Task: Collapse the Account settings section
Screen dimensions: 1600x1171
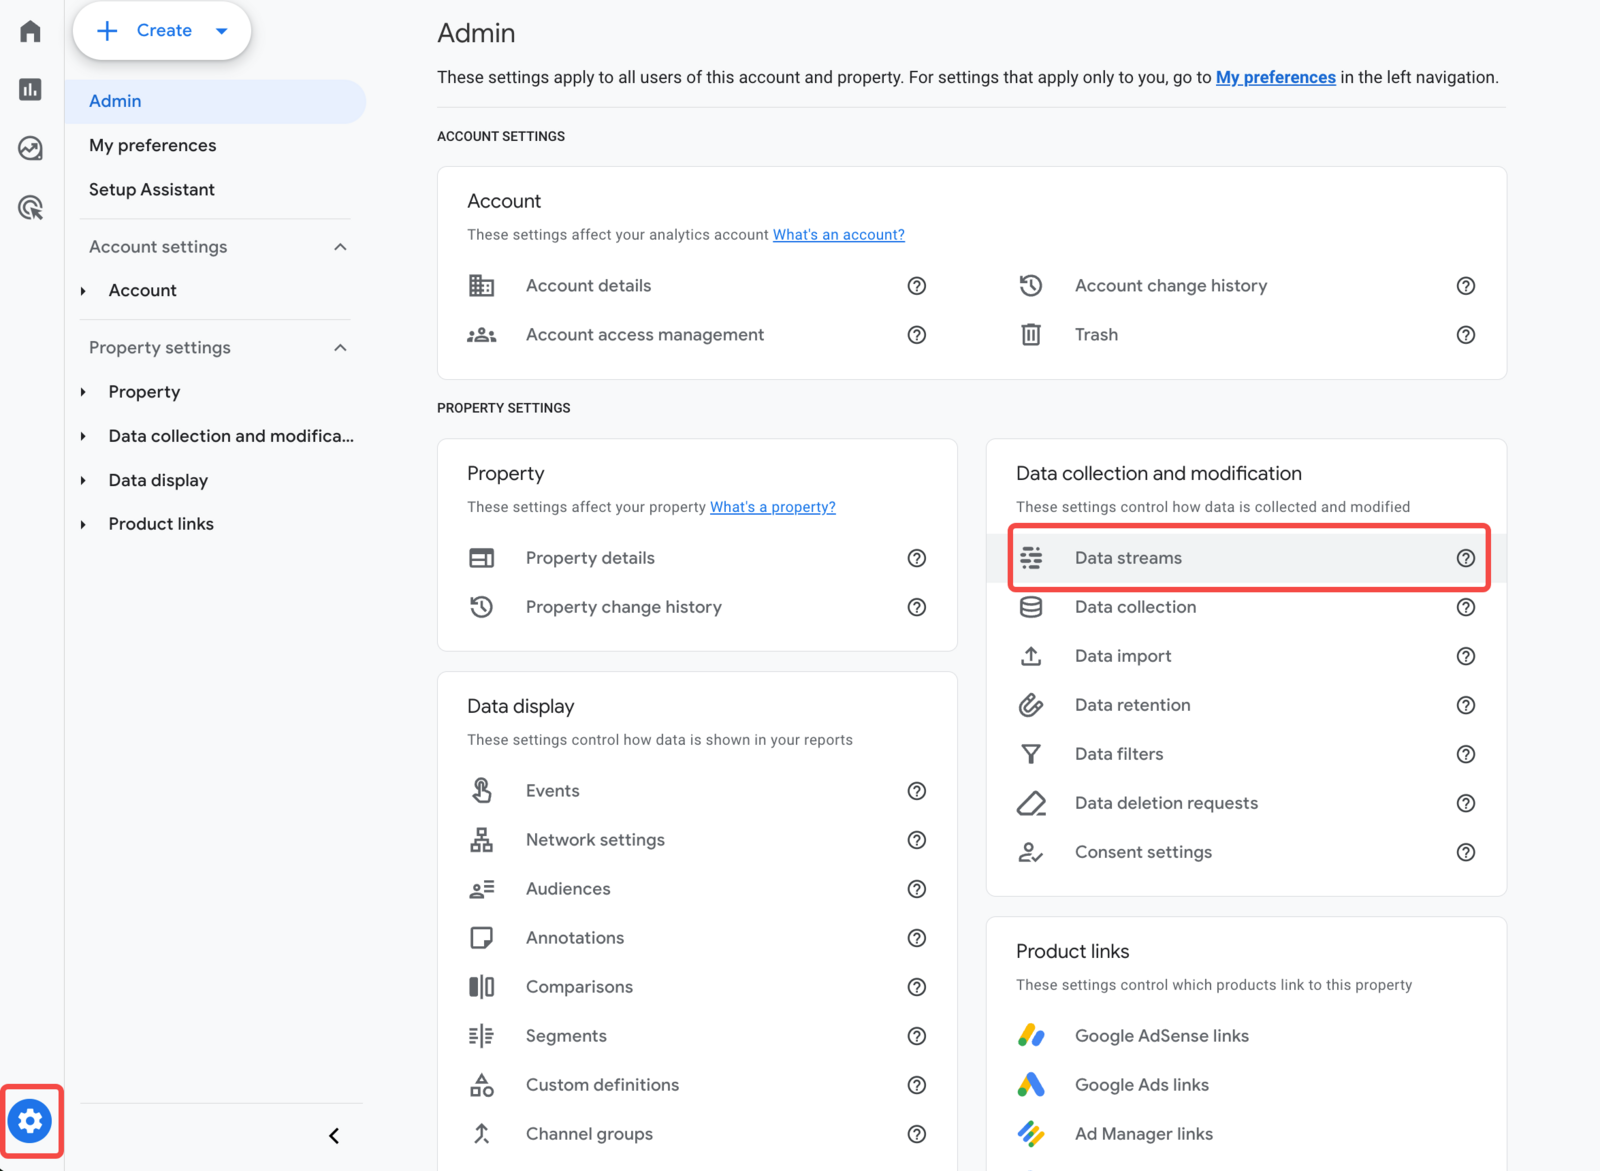Action: tap(340, 247)
